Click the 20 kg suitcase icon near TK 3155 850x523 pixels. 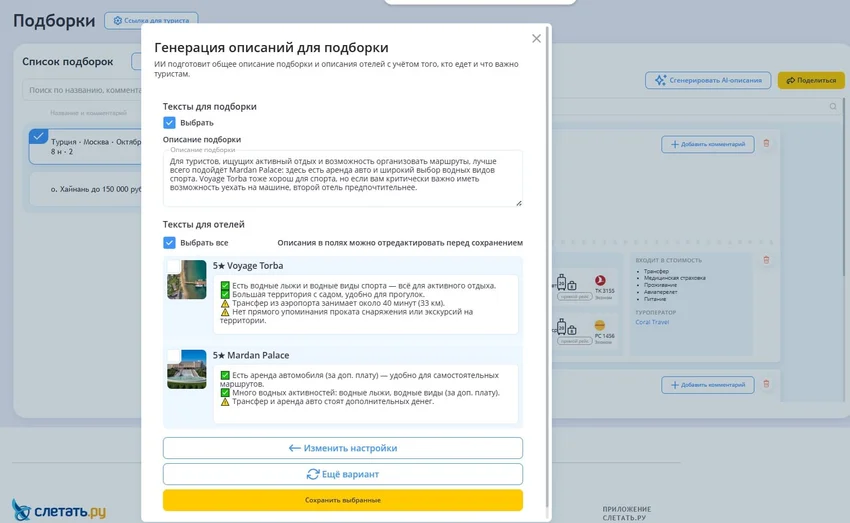click(562, 282)
